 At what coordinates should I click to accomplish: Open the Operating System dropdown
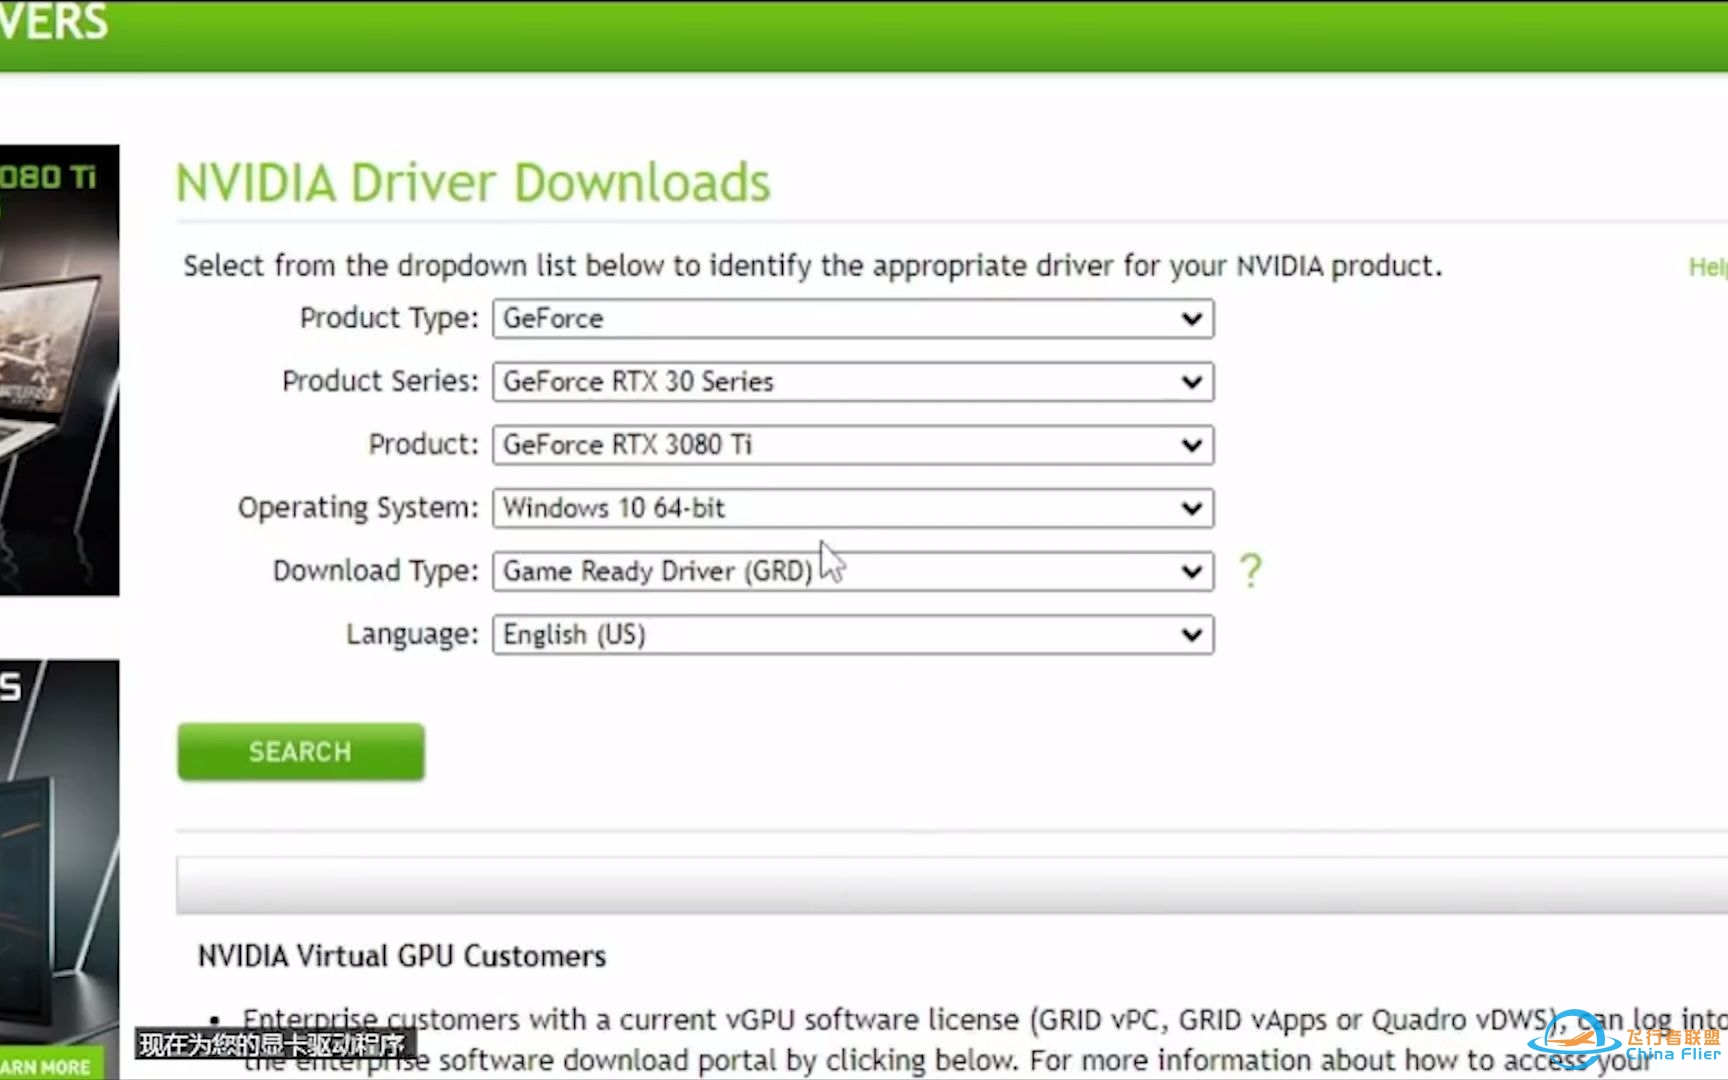pos(853,508)
